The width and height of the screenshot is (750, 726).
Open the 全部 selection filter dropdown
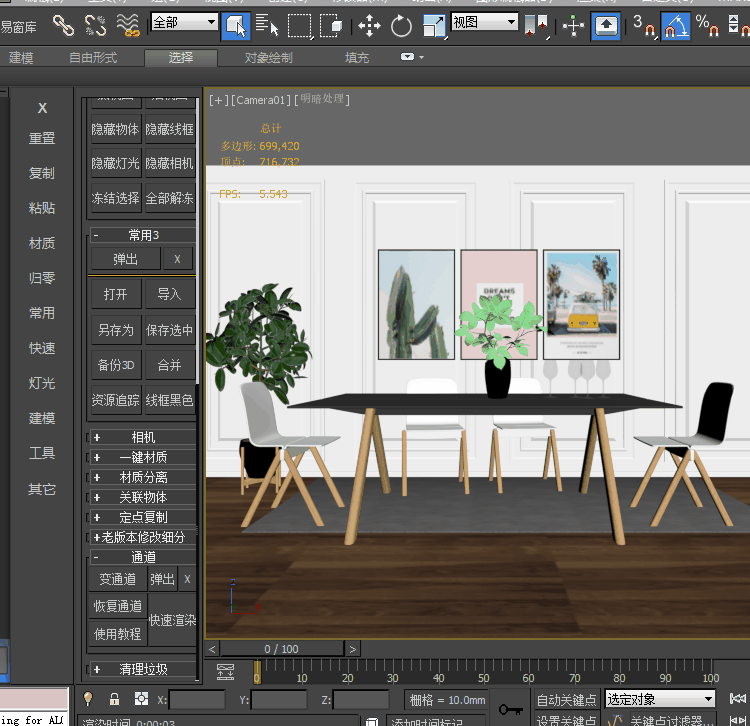[185, 22]
